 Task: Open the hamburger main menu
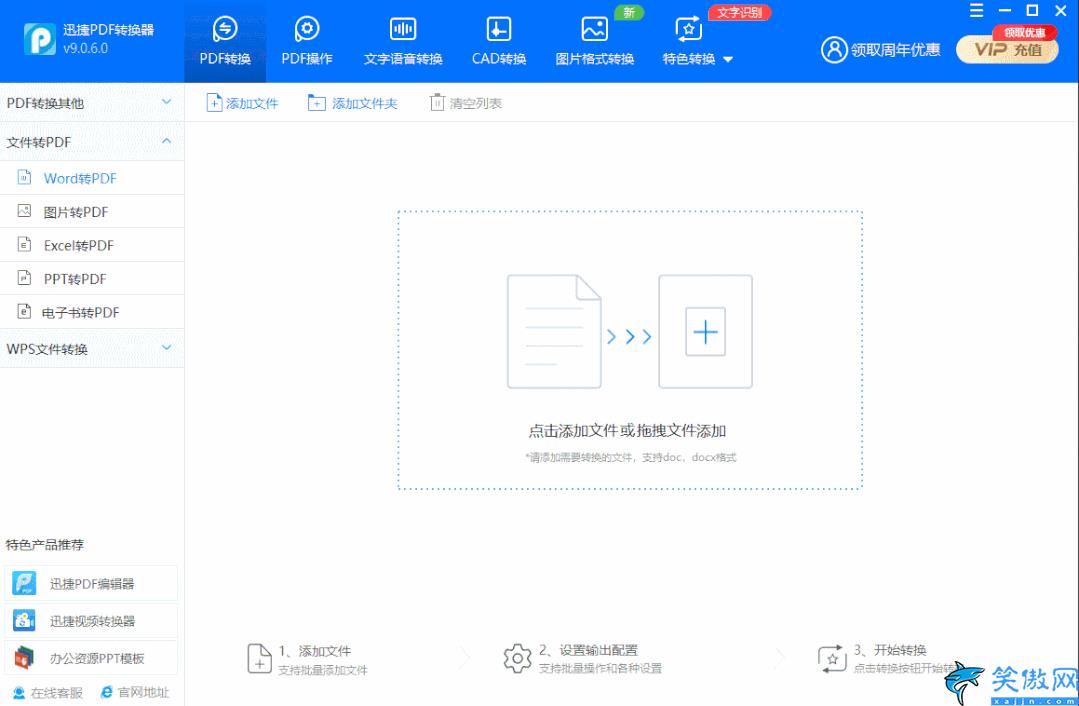[x=976, y=10]
